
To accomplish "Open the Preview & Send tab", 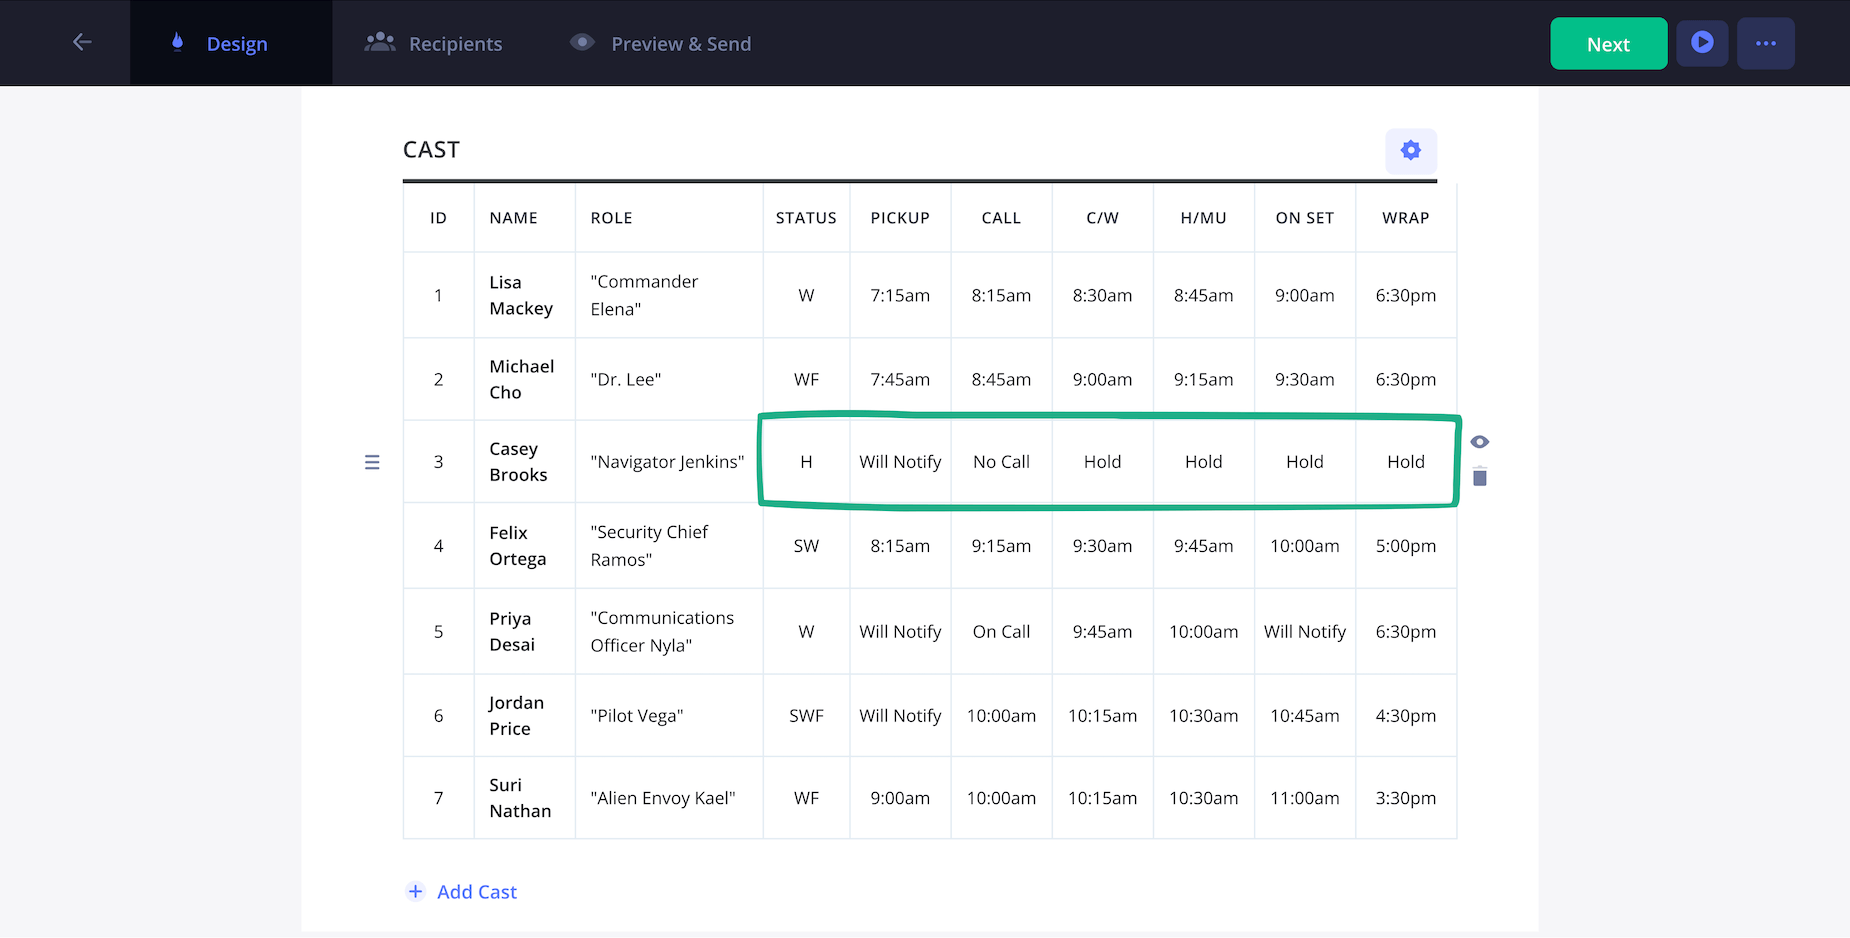I will tap(660, 44).
